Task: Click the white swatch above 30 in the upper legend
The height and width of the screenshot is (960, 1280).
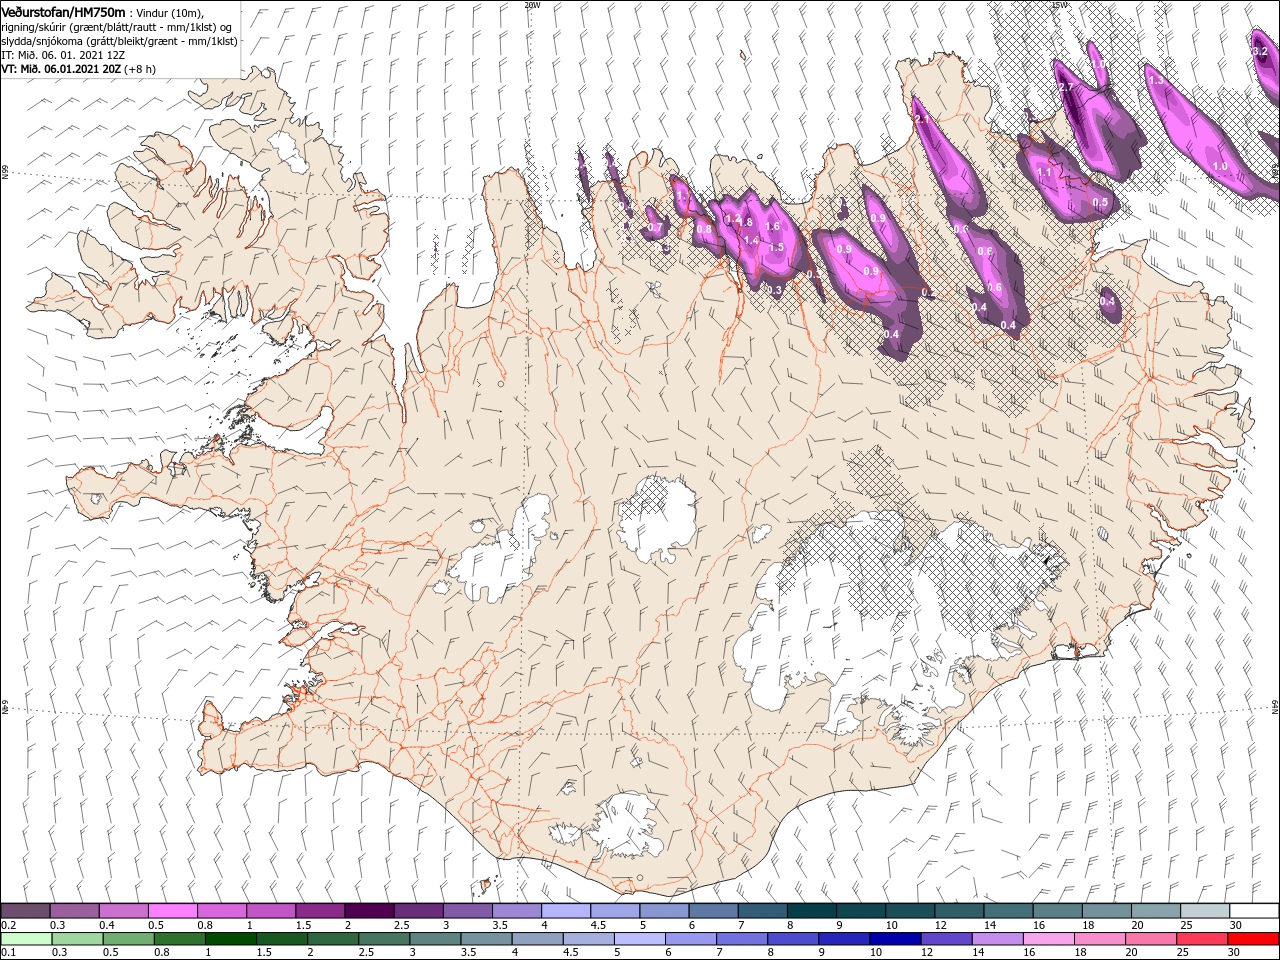Action: click(x=1254, y=911)
